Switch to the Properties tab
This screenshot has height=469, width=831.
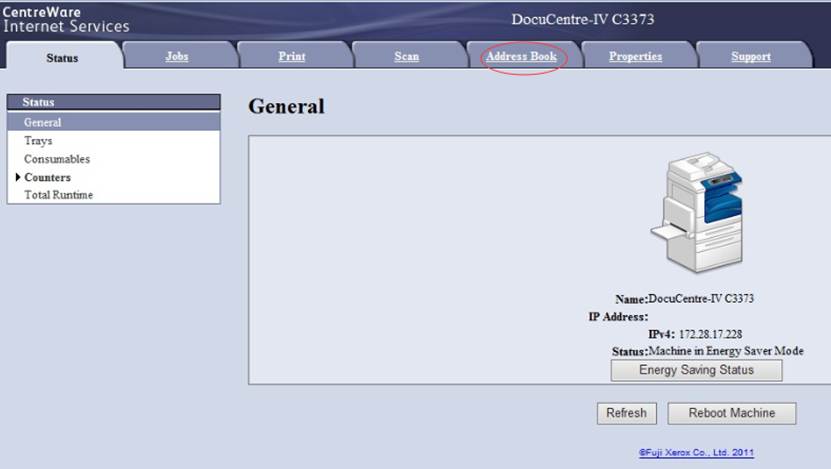[x=635, y=57]
